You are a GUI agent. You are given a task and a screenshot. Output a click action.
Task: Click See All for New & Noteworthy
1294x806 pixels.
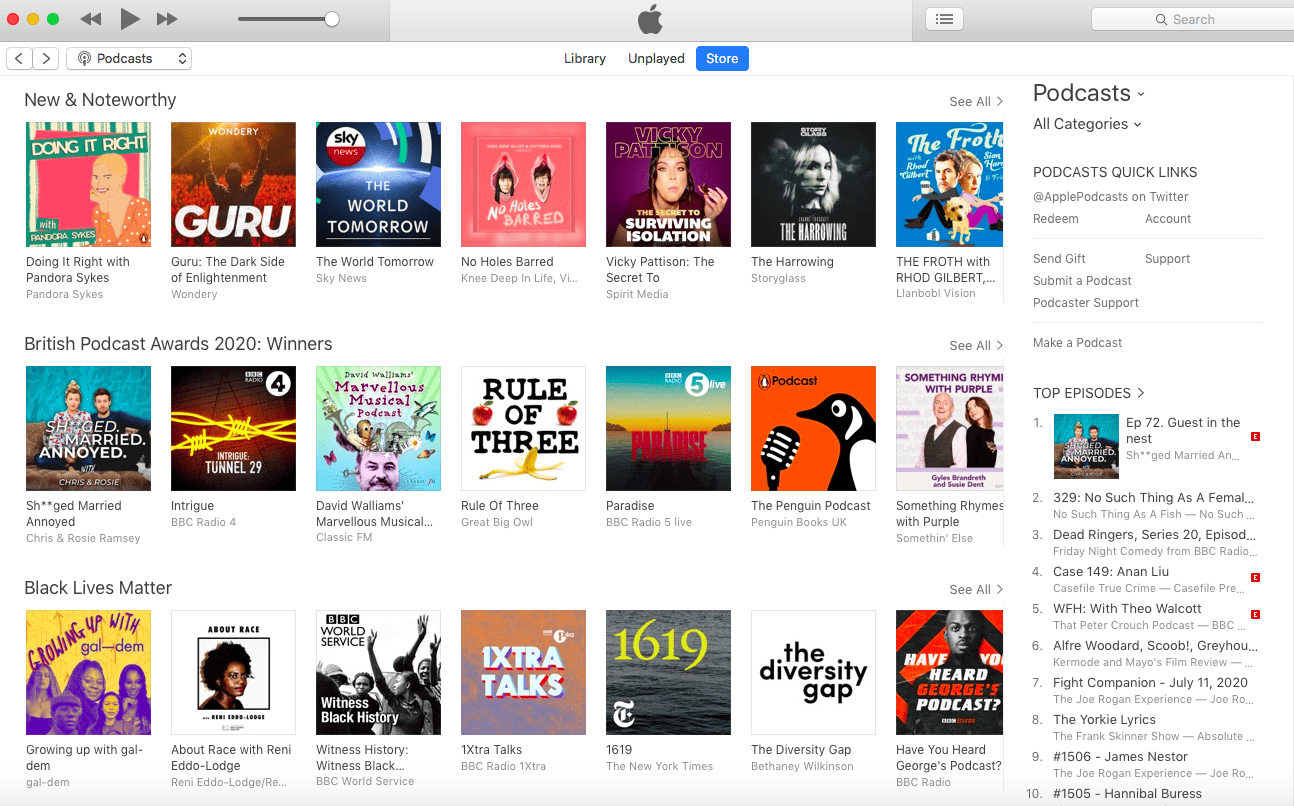pos(976,101)
